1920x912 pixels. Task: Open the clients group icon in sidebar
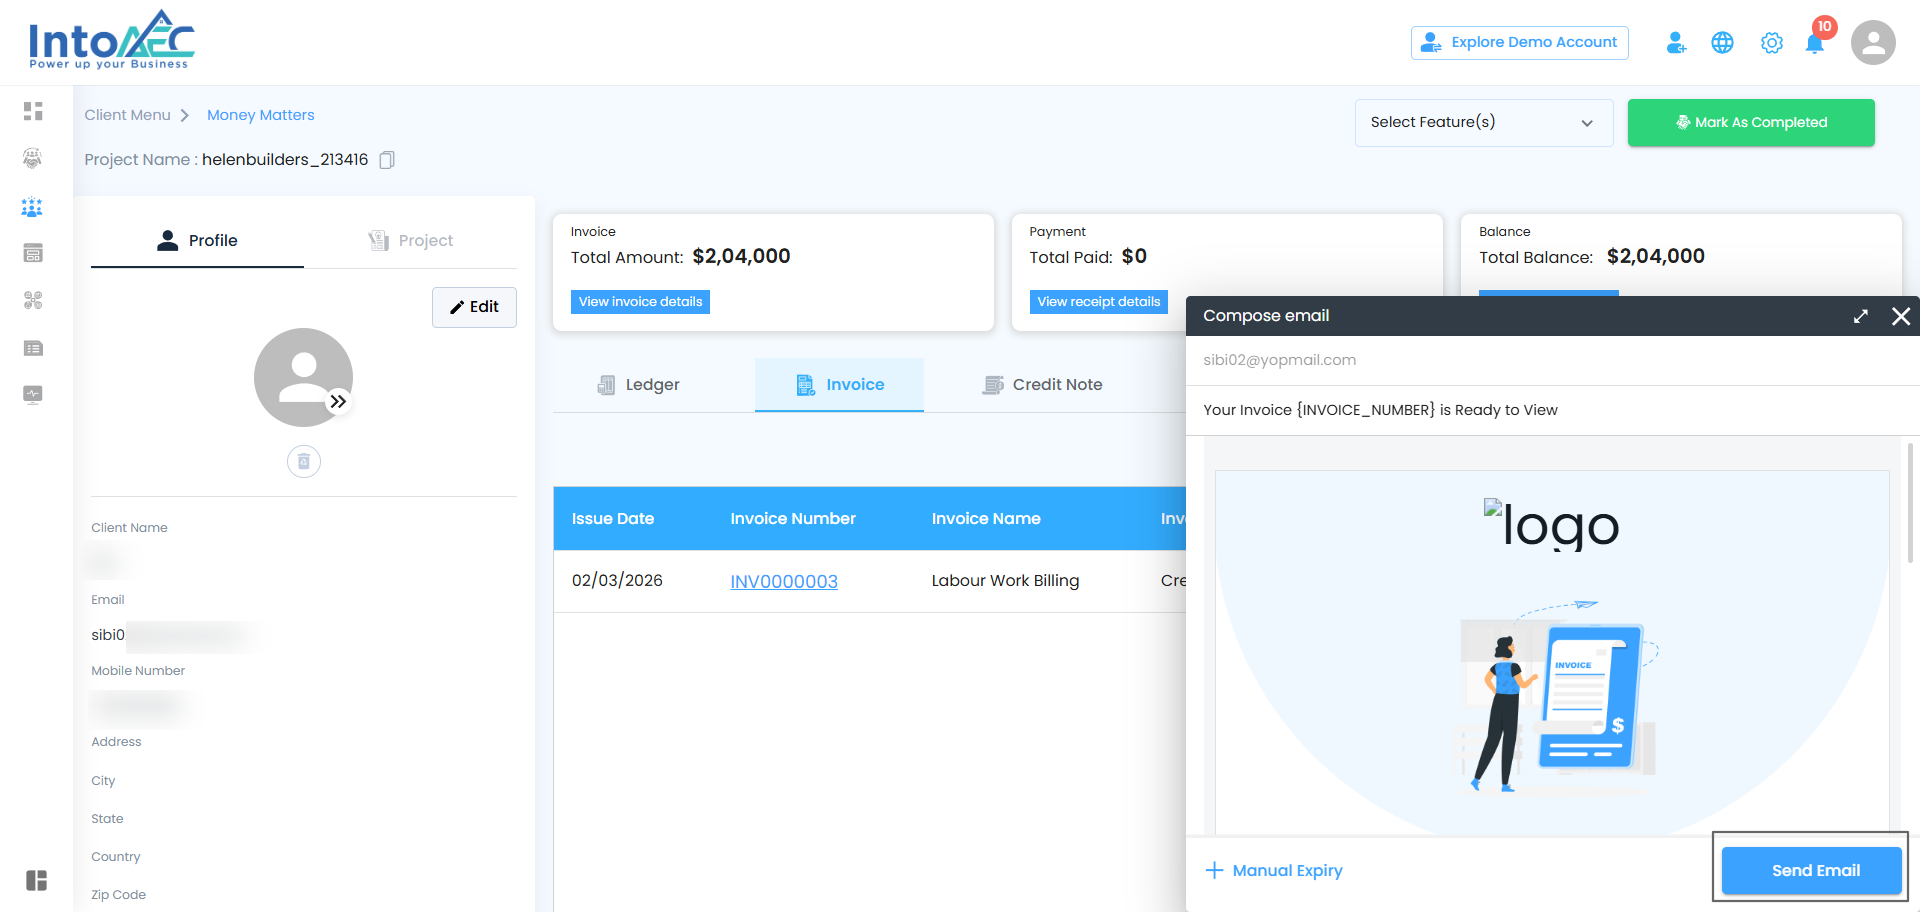pos(32,207)
